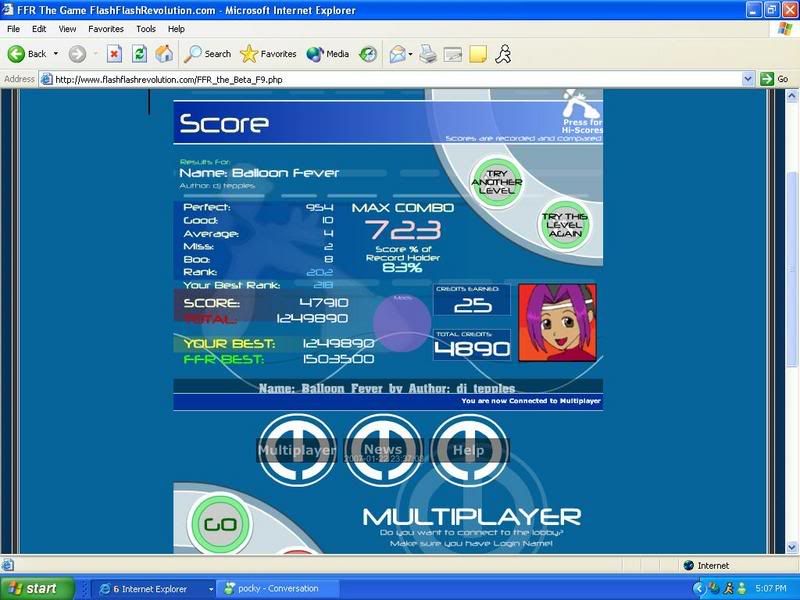Expand hidden system tray icons arrow
Viewport: 800px width, 600px height.
pos(699,589)
